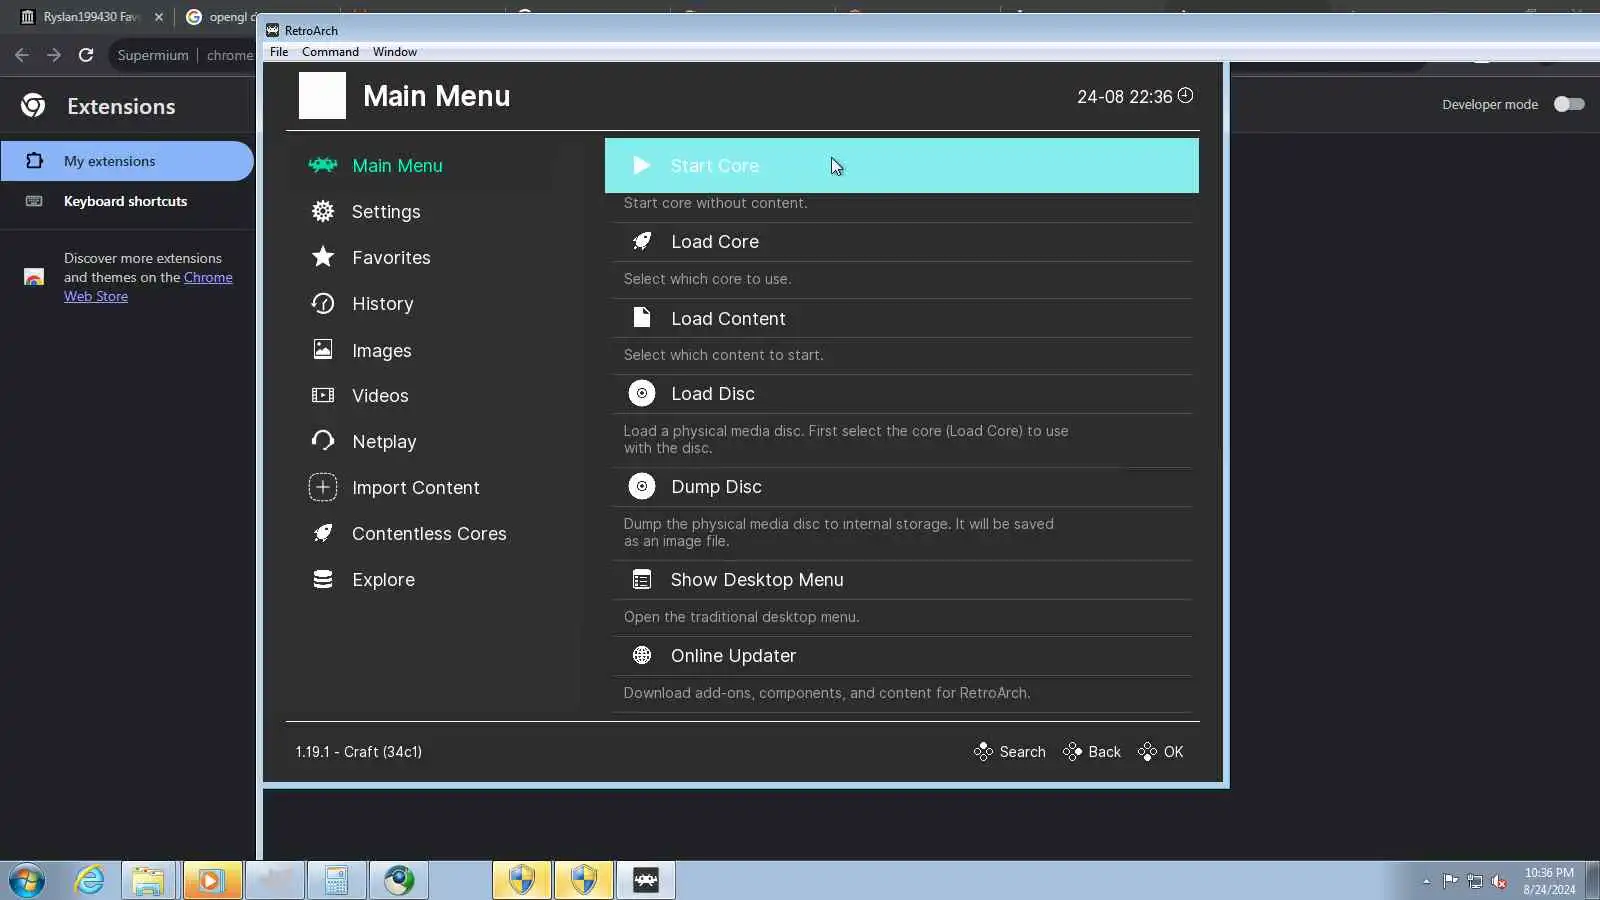Image resolution: width=1600 pixels, height=900 pixels.
Task: Open the Chrome Web Store link
Action: [148, 286]
